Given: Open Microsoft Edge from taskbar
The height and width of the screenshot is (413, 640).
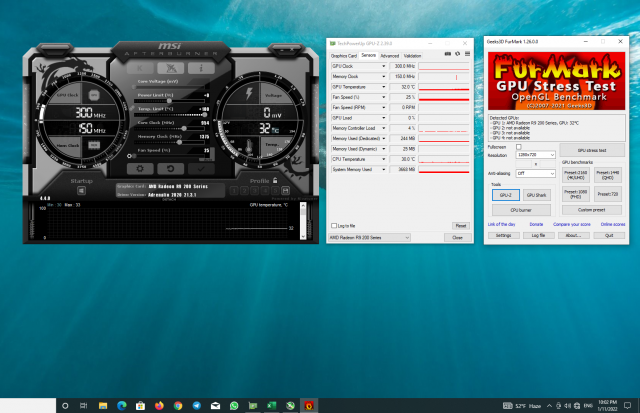Looking at the screenshot, I should (122, 406).
